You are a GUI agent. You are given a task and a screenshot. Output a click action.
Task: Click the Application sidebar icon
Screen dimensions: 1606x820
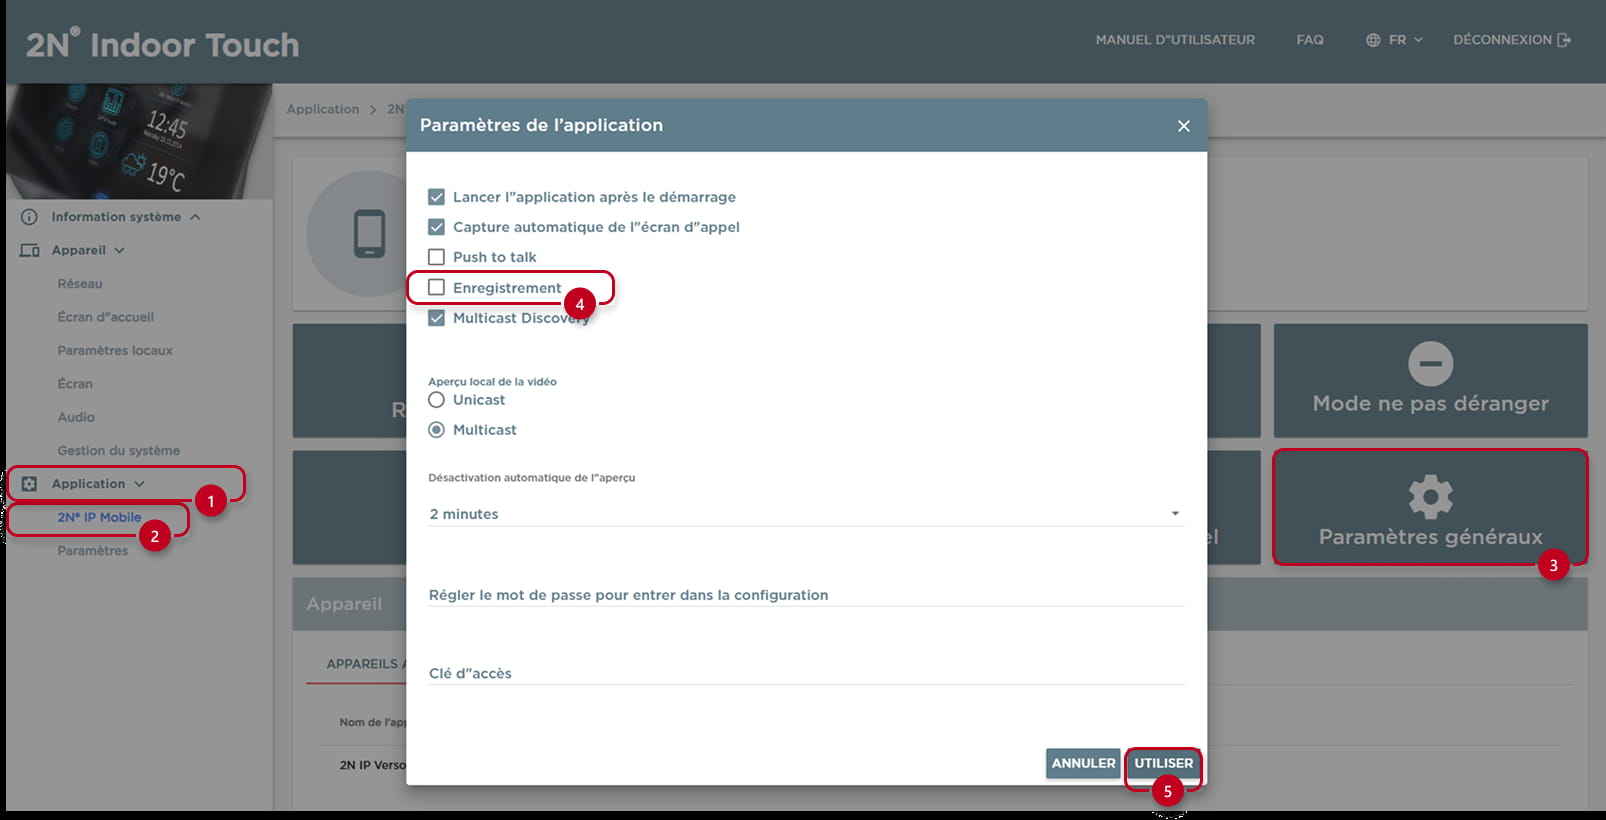click(30, 484)
